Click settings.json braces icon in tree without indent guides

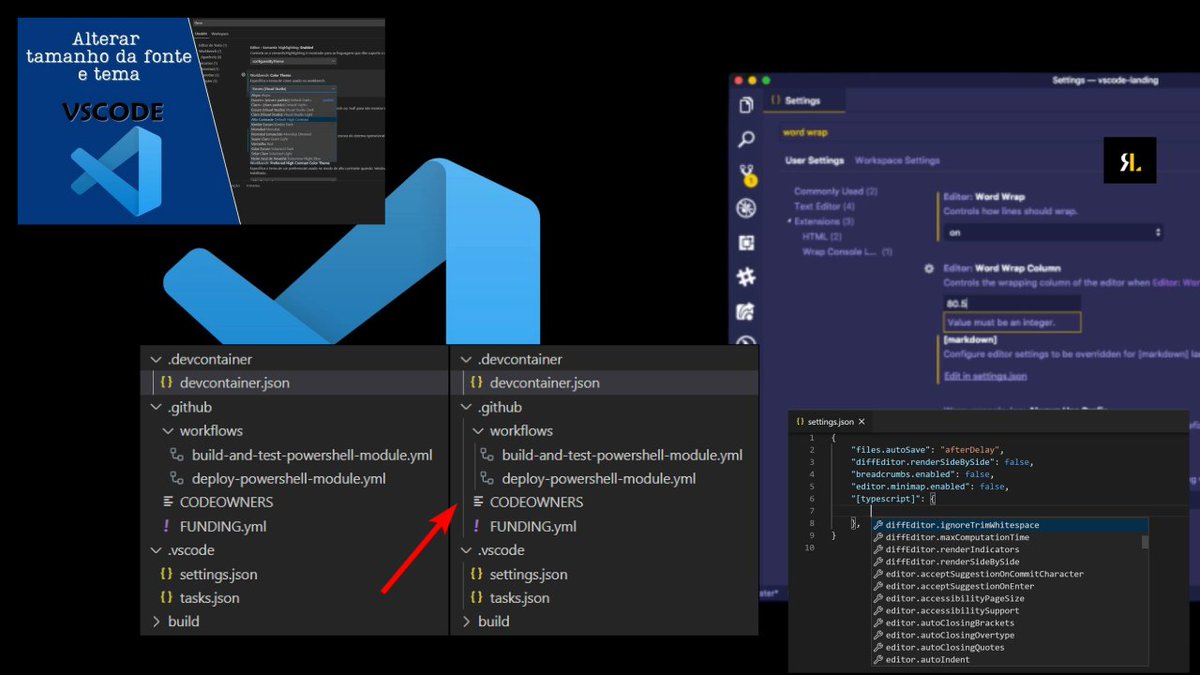[167, 574]
